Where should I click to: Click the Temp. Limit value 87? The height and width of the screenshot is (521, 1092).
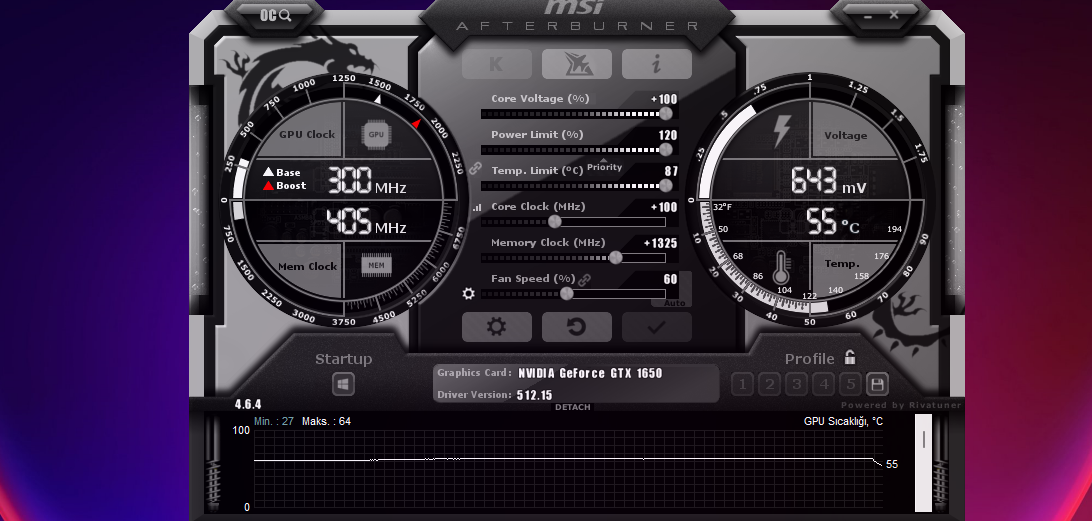click(671, 171)
